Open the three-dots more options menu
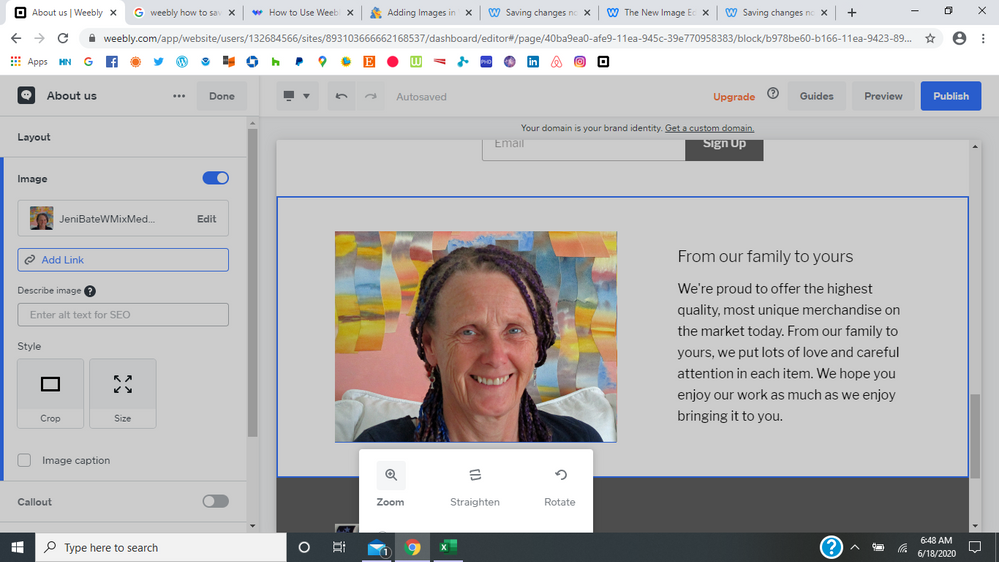The height and width of the screenshot is (562, 999). 179,96
